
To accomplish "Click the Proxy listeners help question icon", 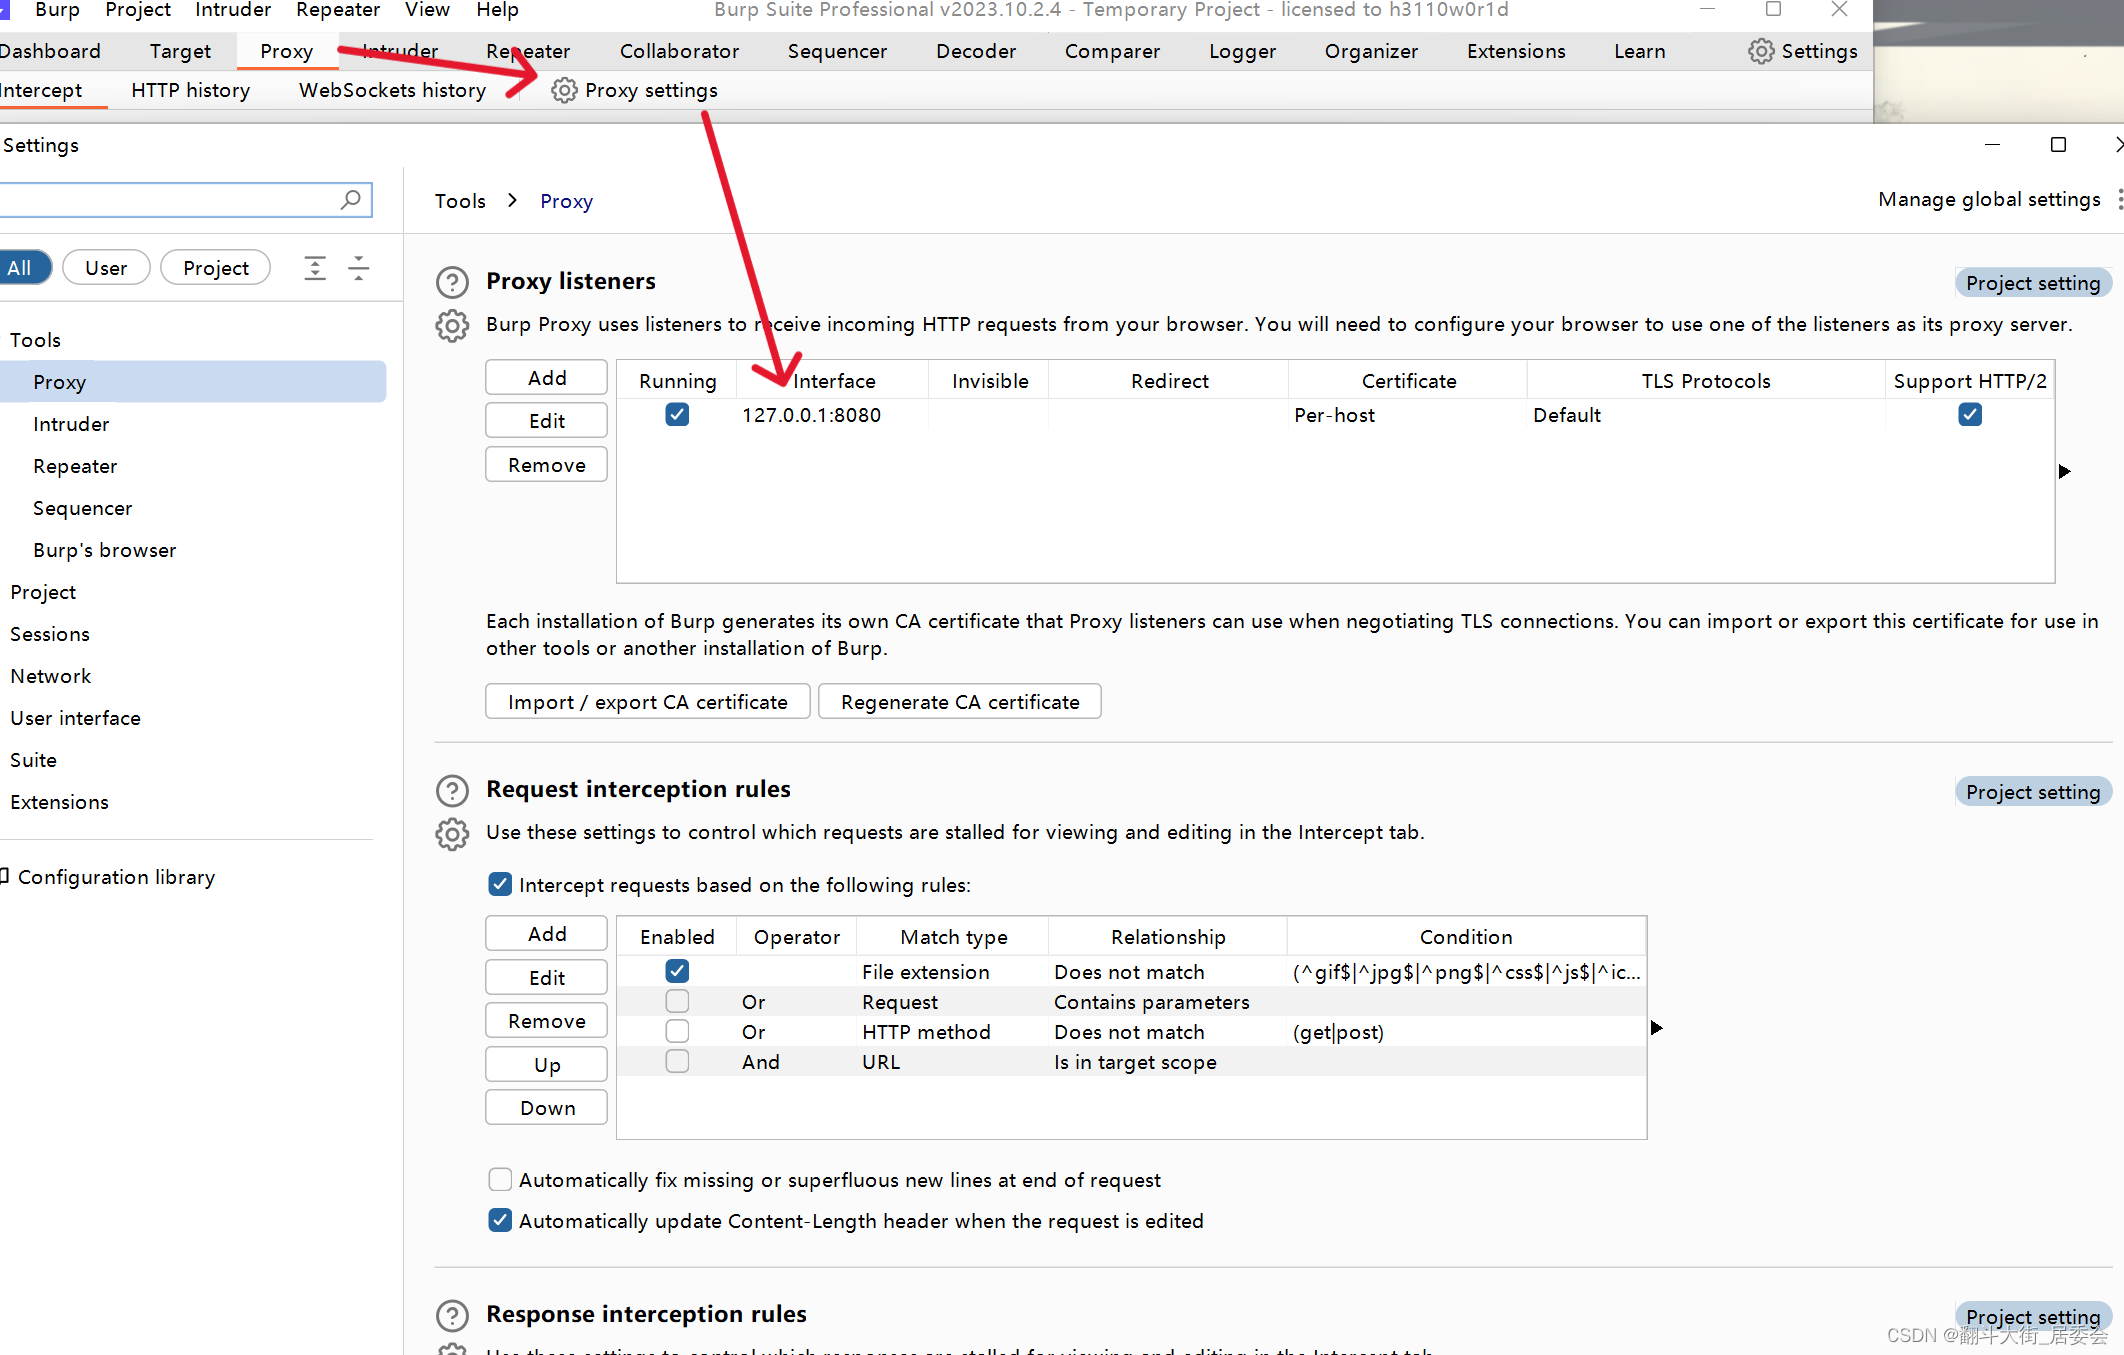I will (x=452, y=282).
